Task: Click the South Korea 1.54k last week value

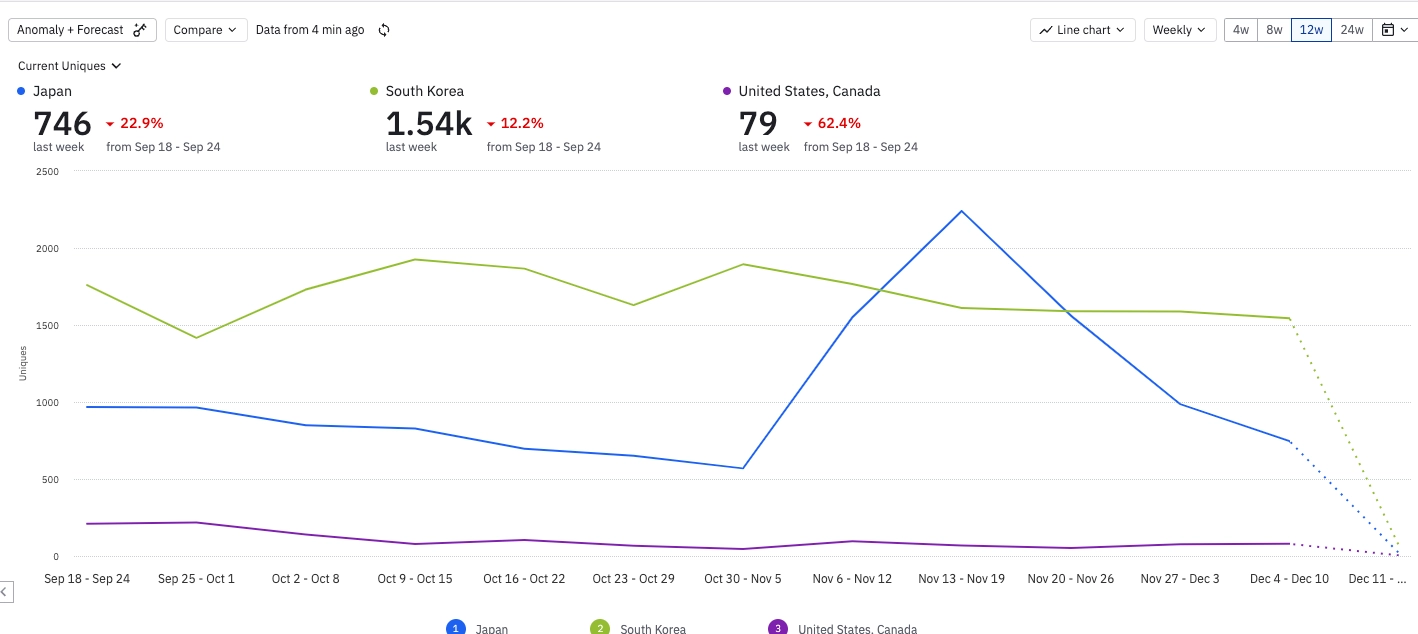Action: tap(429, 123)
